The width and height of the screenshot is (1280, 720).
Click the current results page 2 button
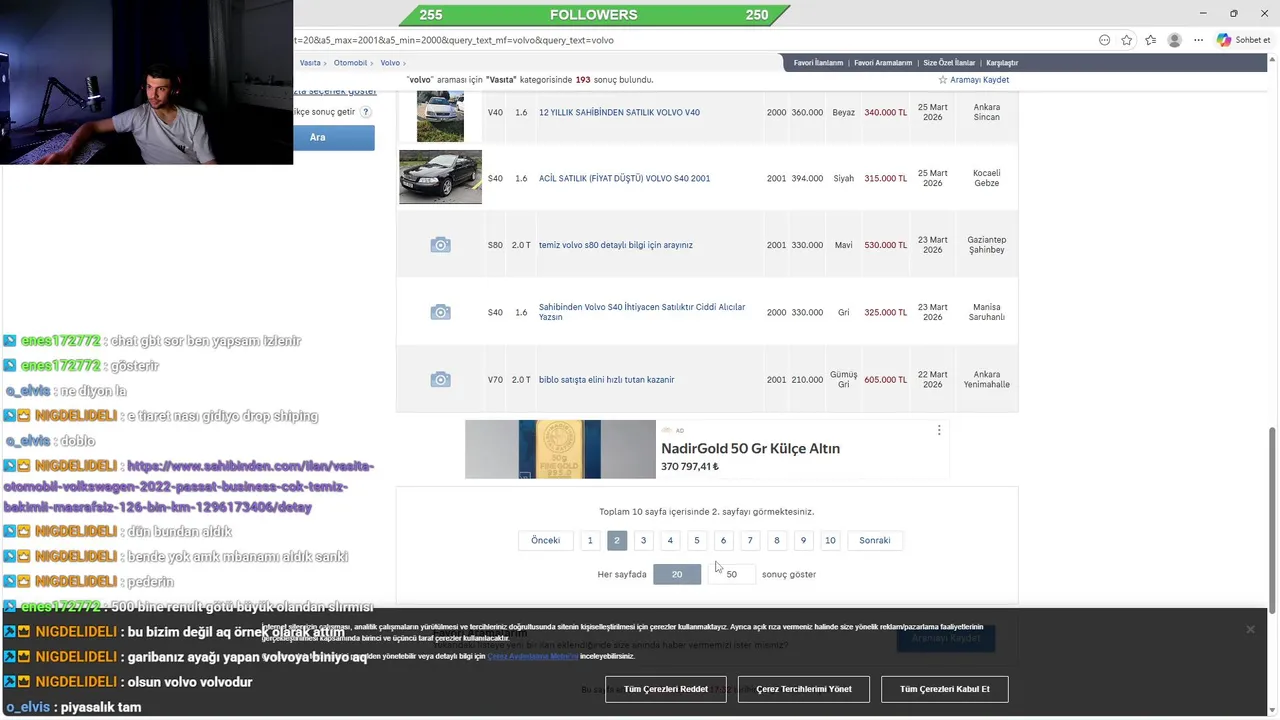(617, 540)
